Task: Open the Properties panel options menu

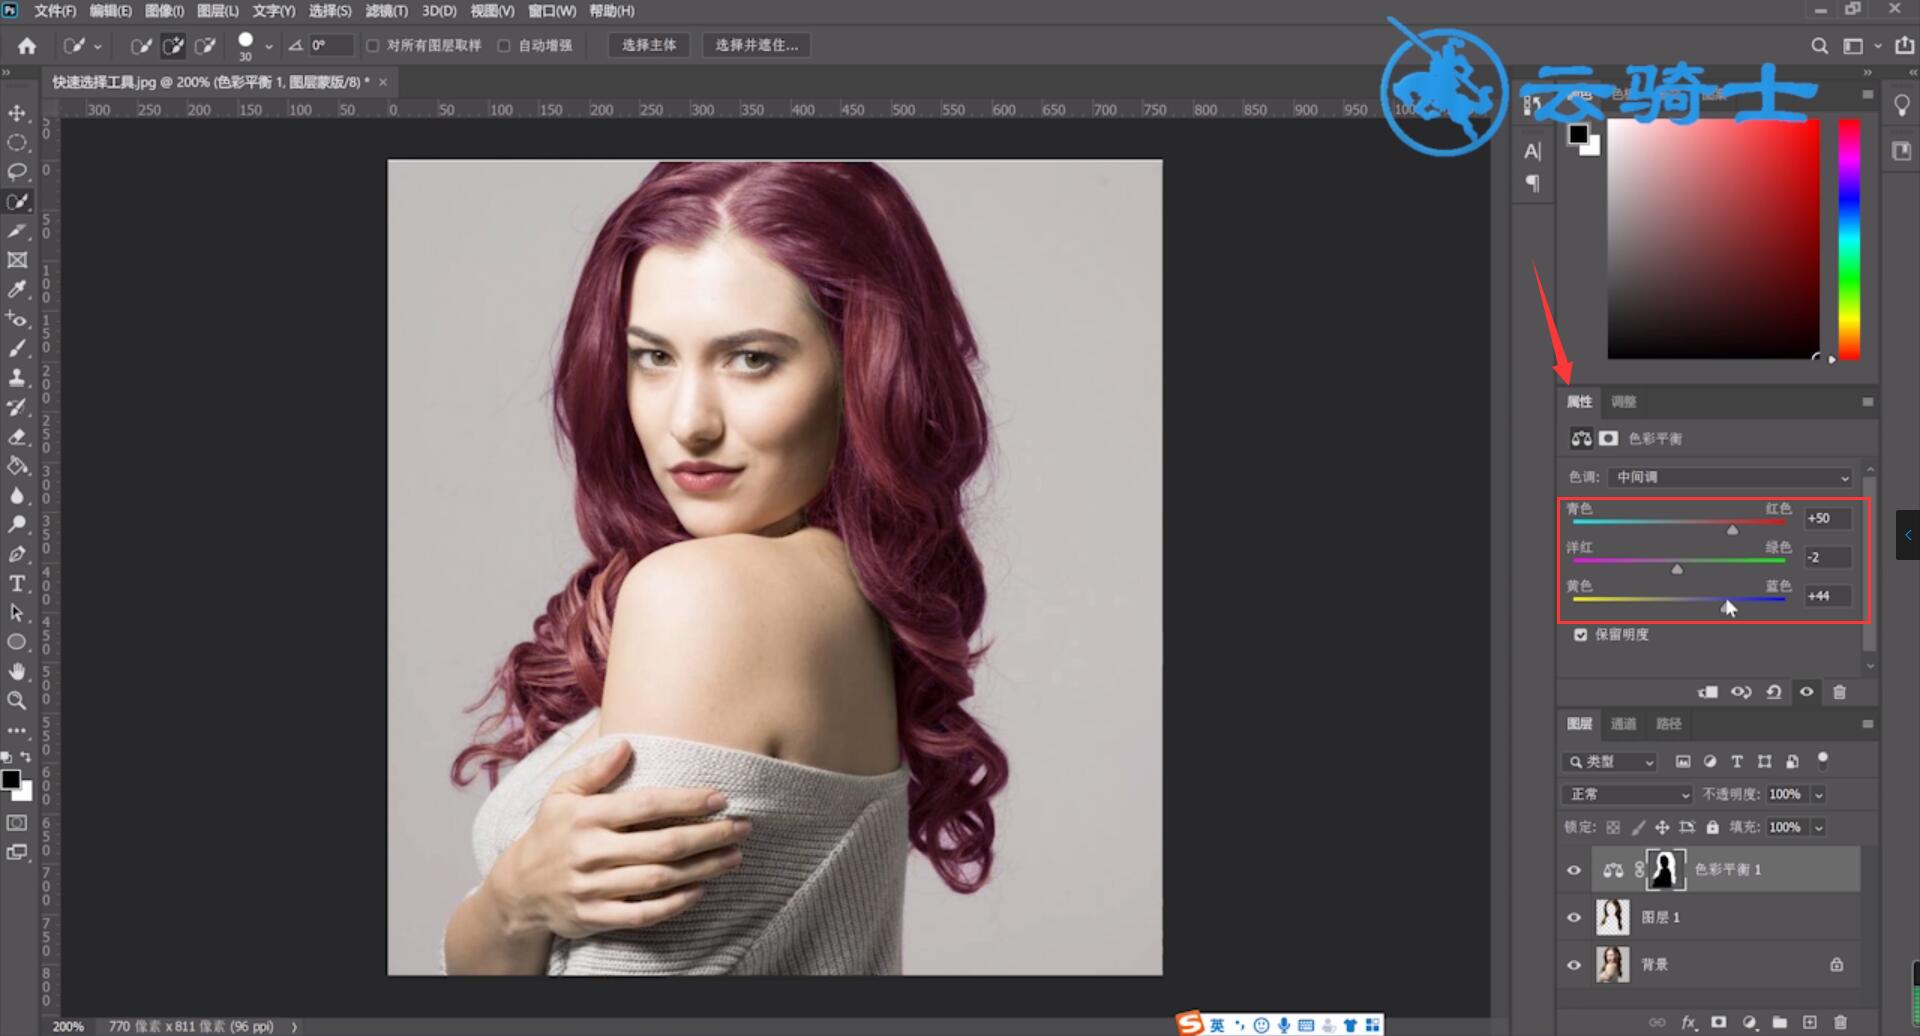Action: point(1867,402)
